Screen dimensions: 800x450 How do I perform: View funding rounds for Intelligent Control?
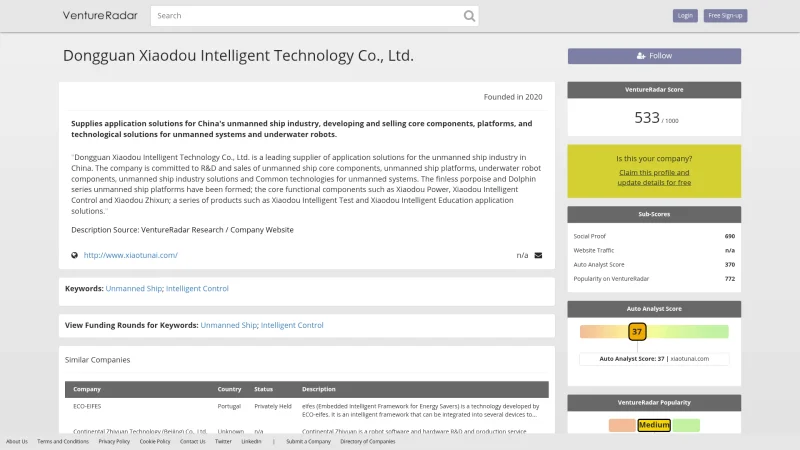(x=292, y=325)
